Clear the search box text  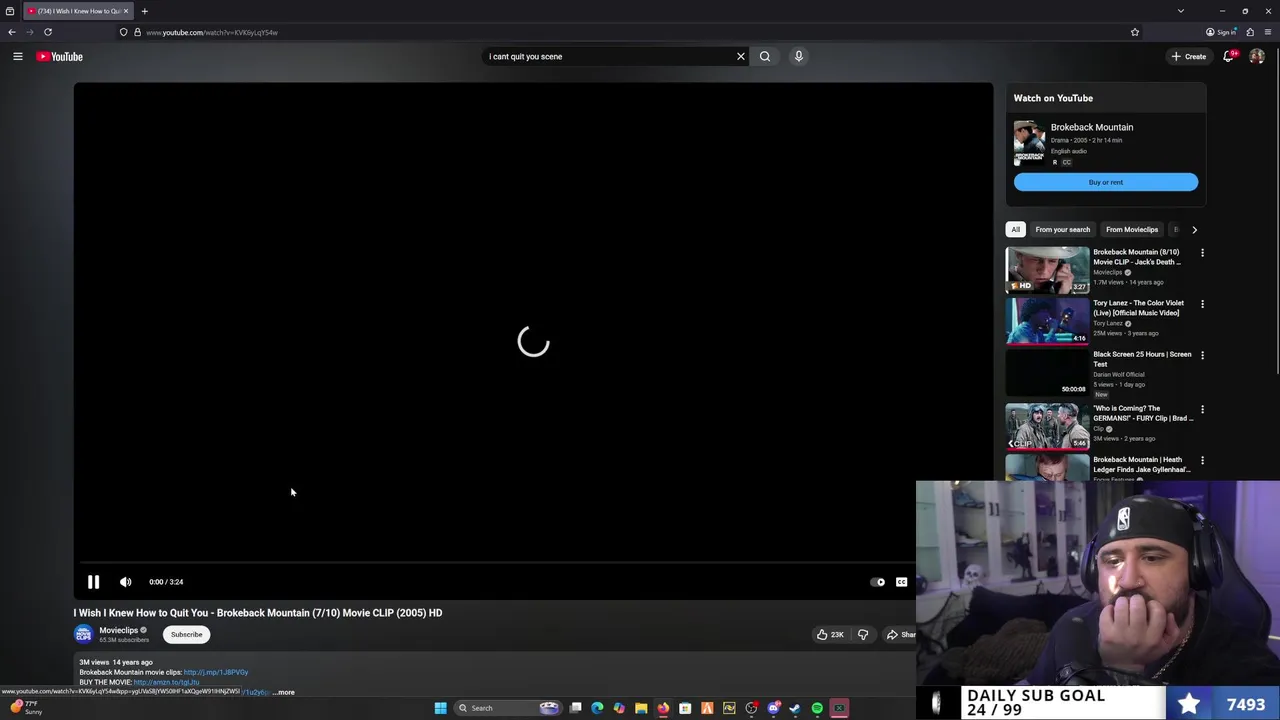(x=741, y=57)
